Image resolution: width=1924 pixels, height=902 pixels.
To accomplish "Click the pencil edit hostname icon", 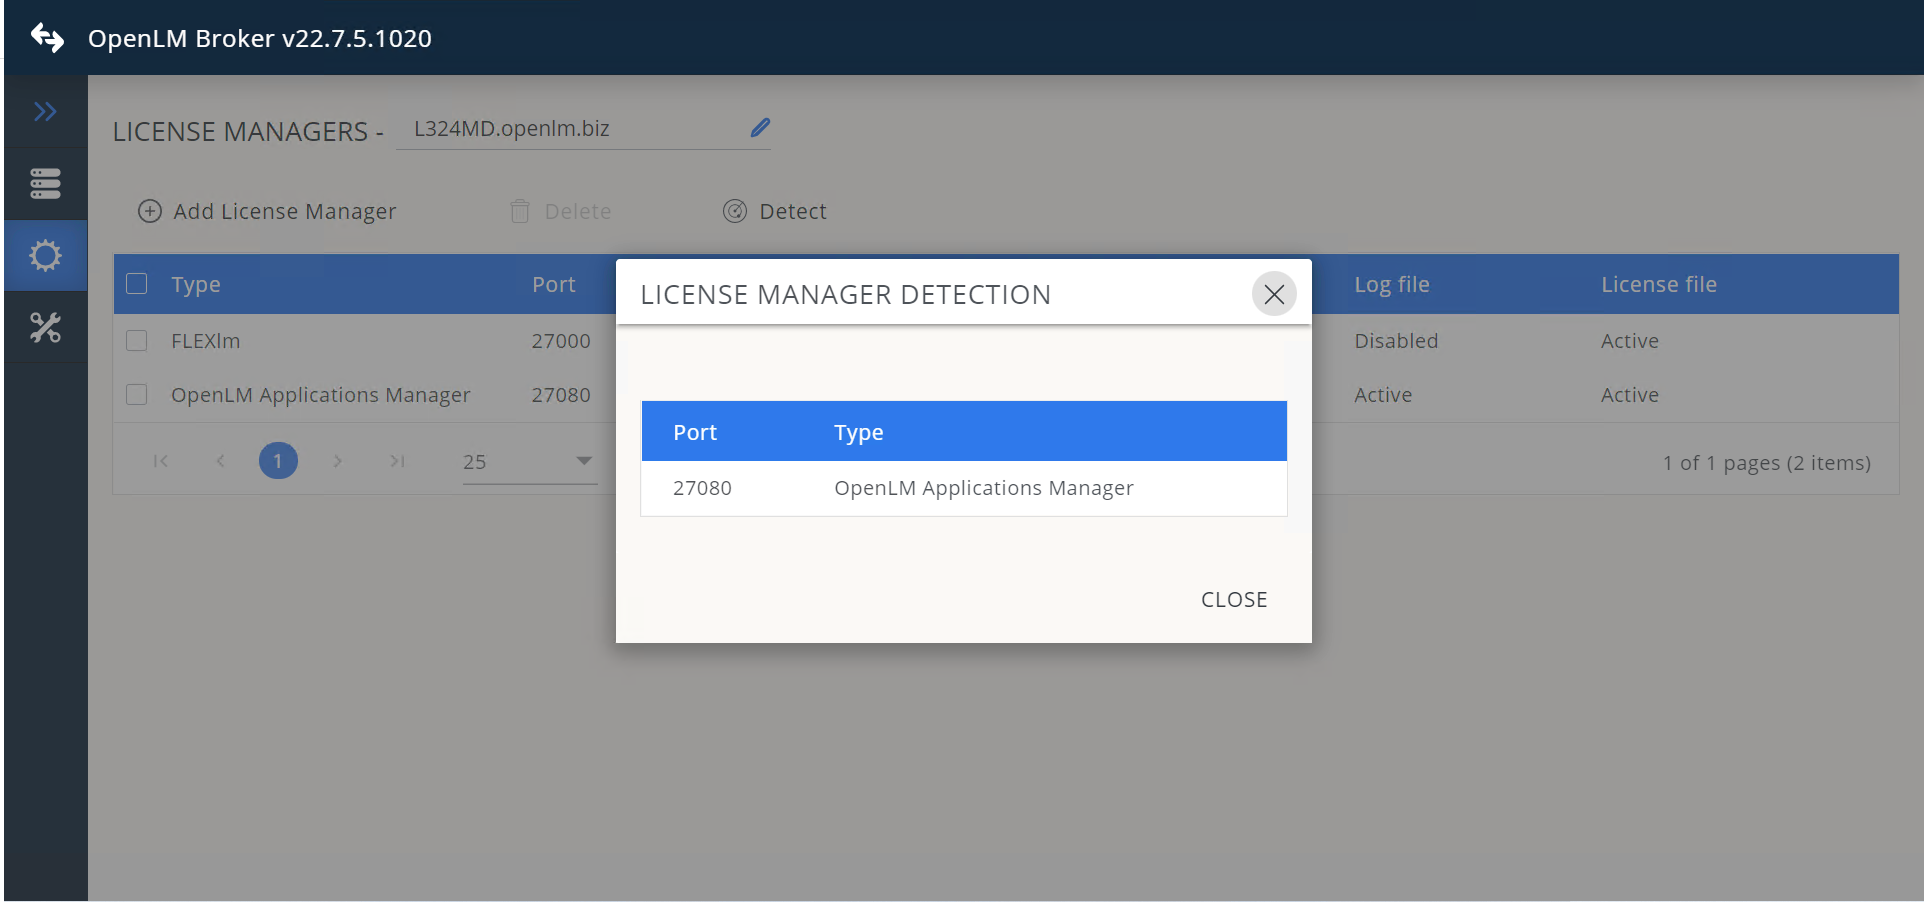I will 760,128.
